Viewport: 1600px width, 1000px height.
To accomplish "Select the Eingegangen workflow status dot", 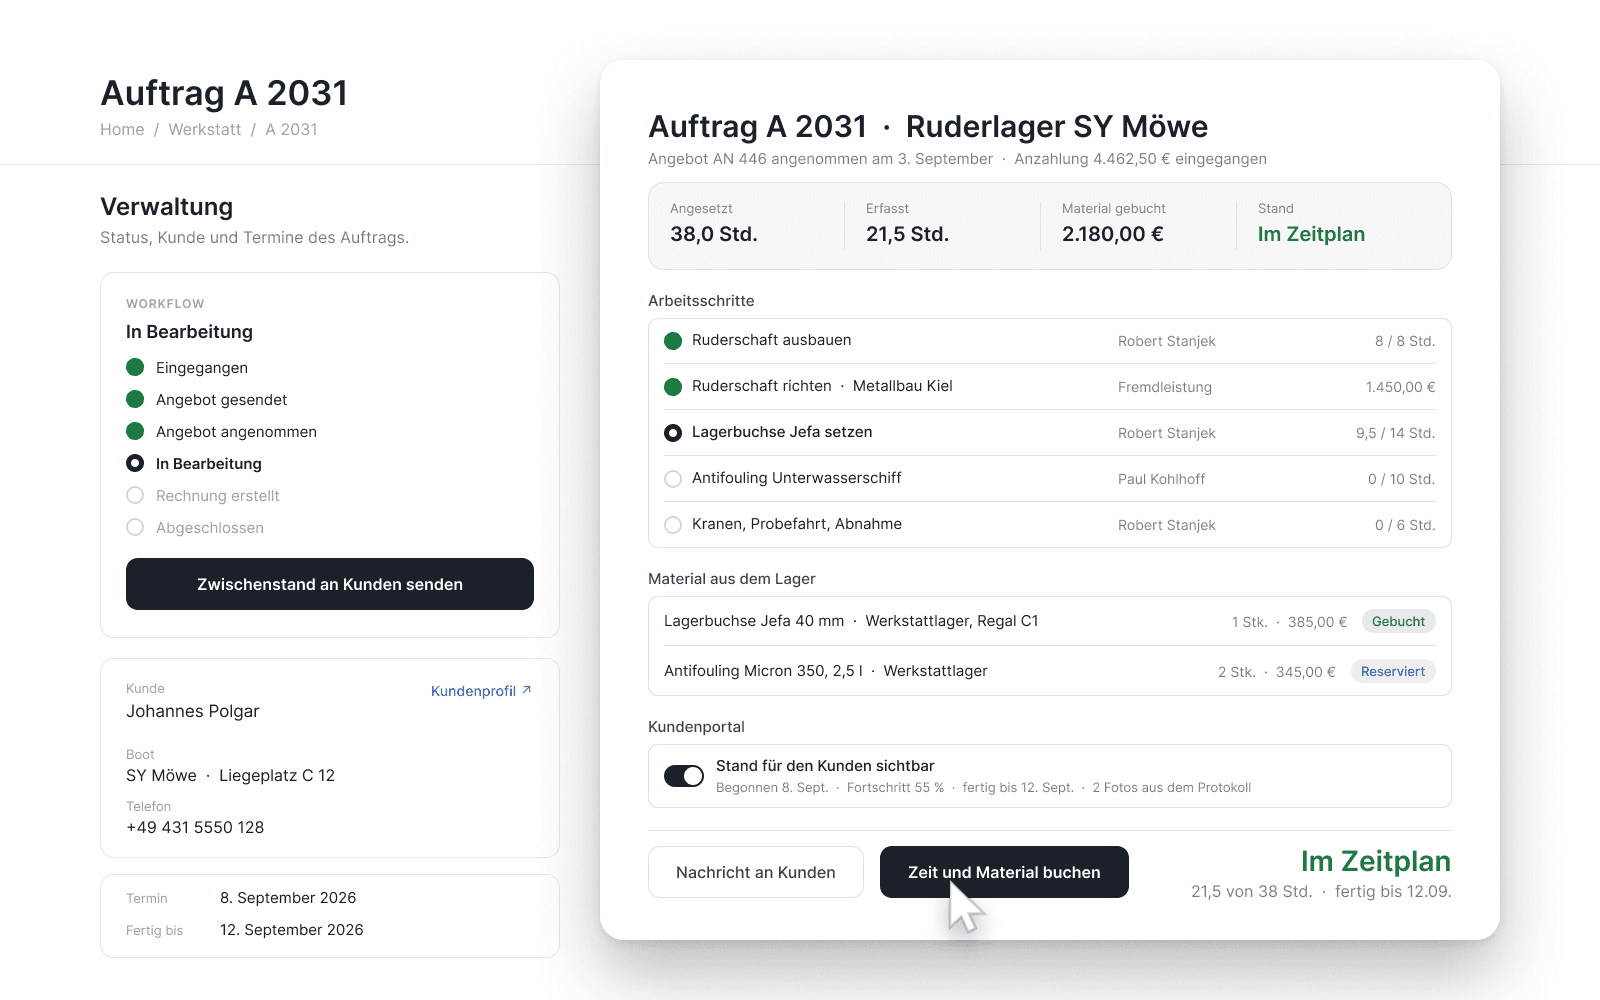I will point(135,367).
